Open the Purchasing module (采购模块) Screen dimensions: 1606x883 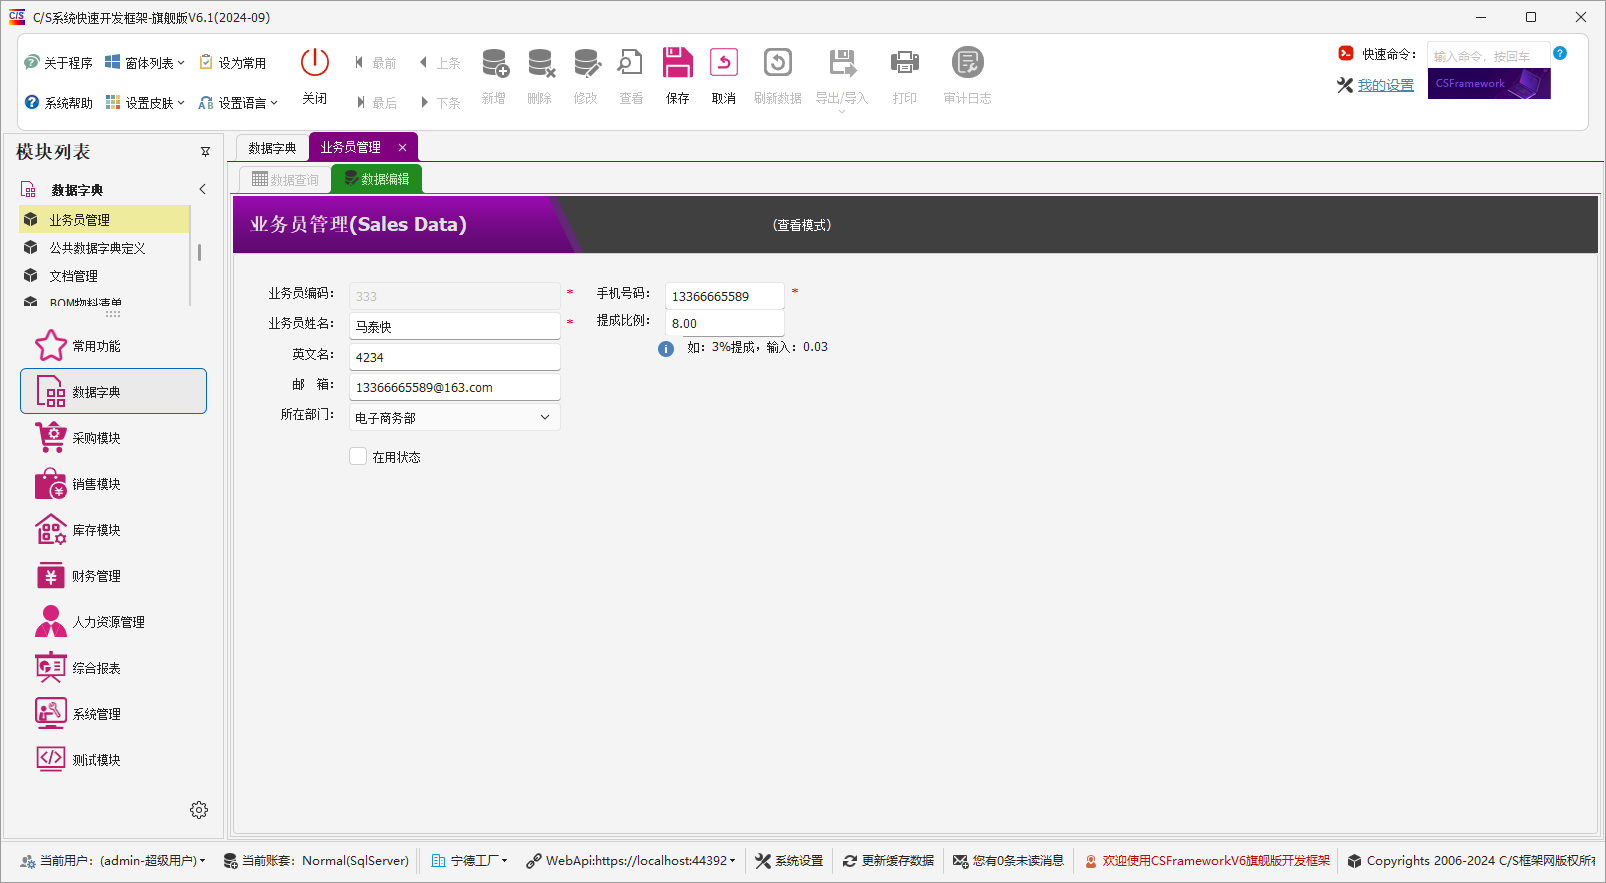(x=113, y=437)
